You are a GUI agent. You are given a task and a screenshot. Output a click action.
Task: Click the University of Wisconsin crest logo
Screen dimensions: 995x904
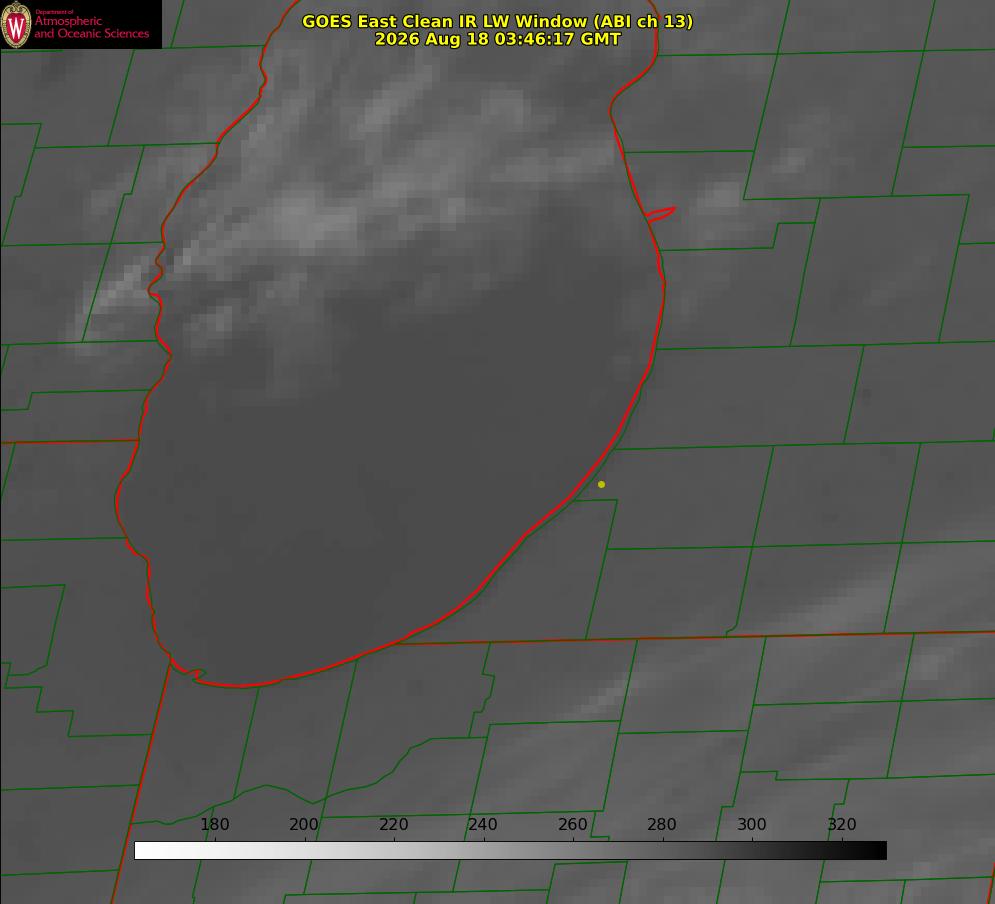coord(16,24)
